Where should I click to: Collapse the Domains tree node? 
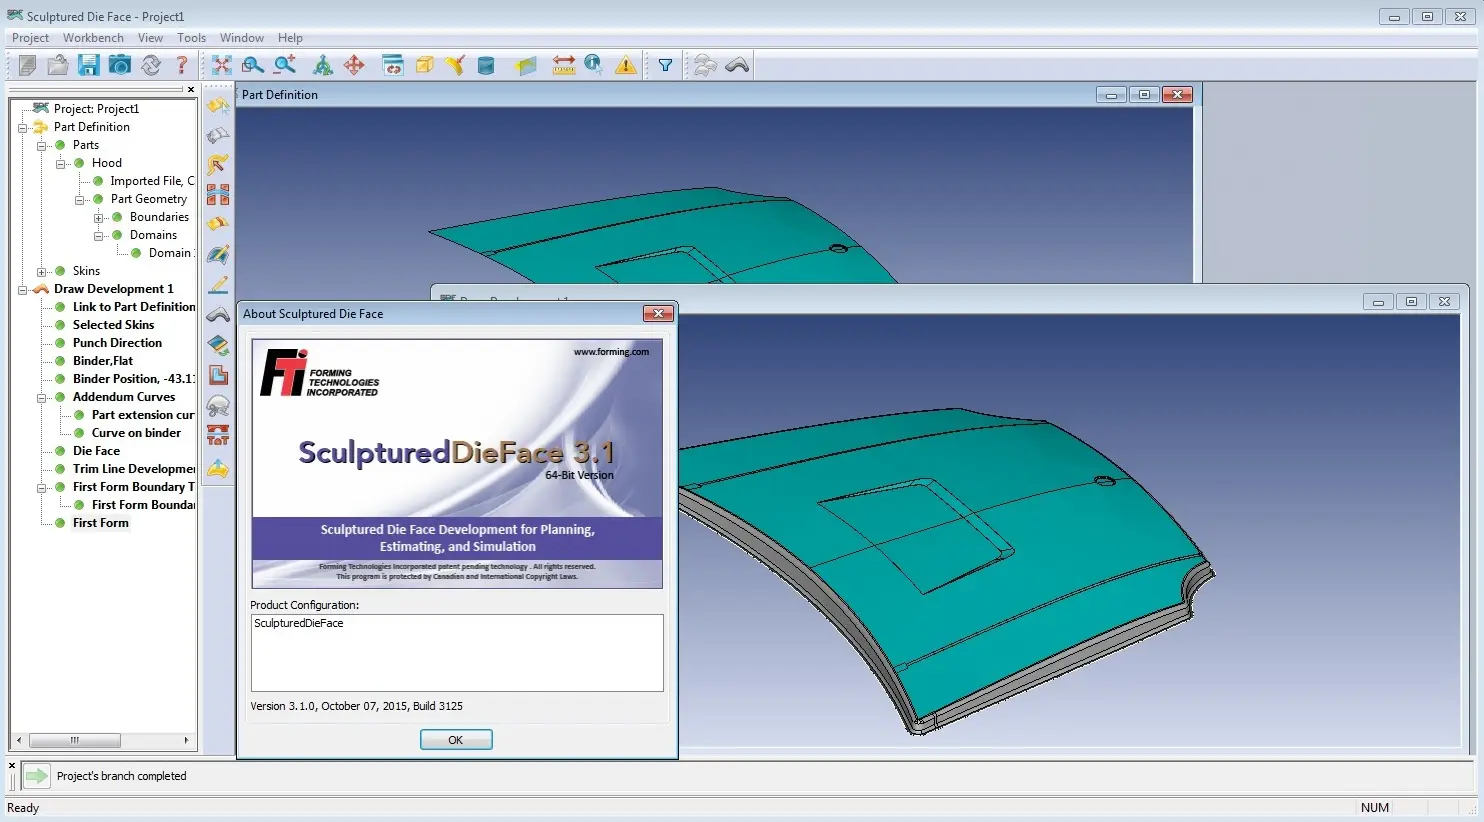(99, 236)
